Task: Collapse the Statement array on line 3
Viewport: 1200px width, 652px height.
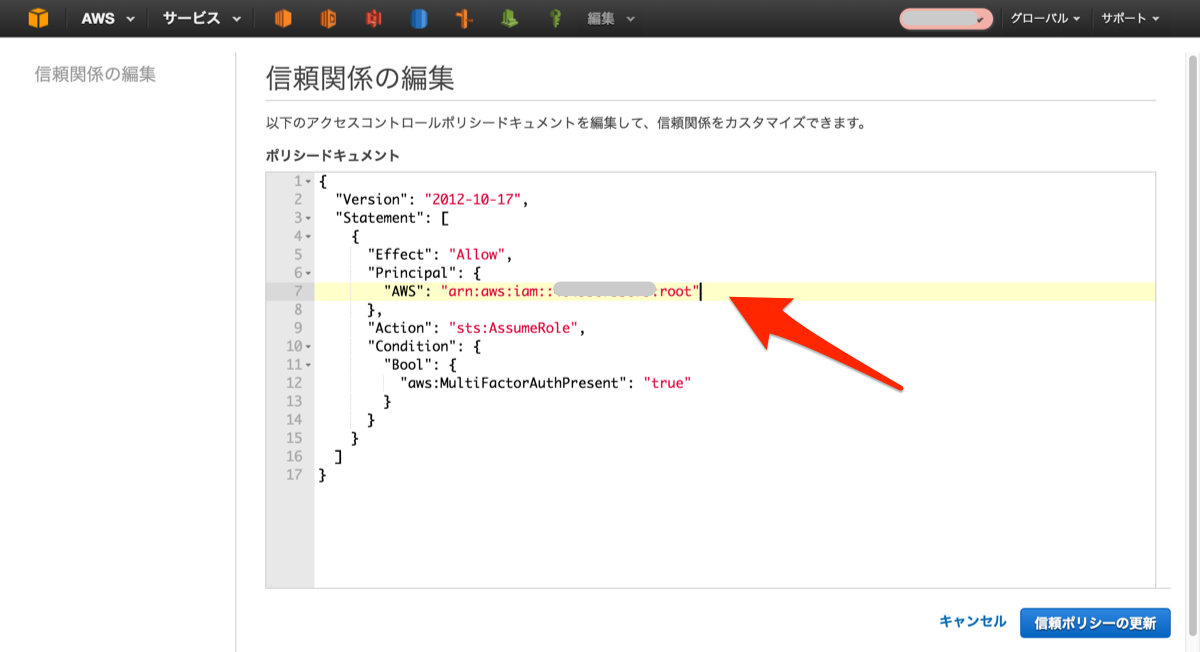Action: (308, 218)
